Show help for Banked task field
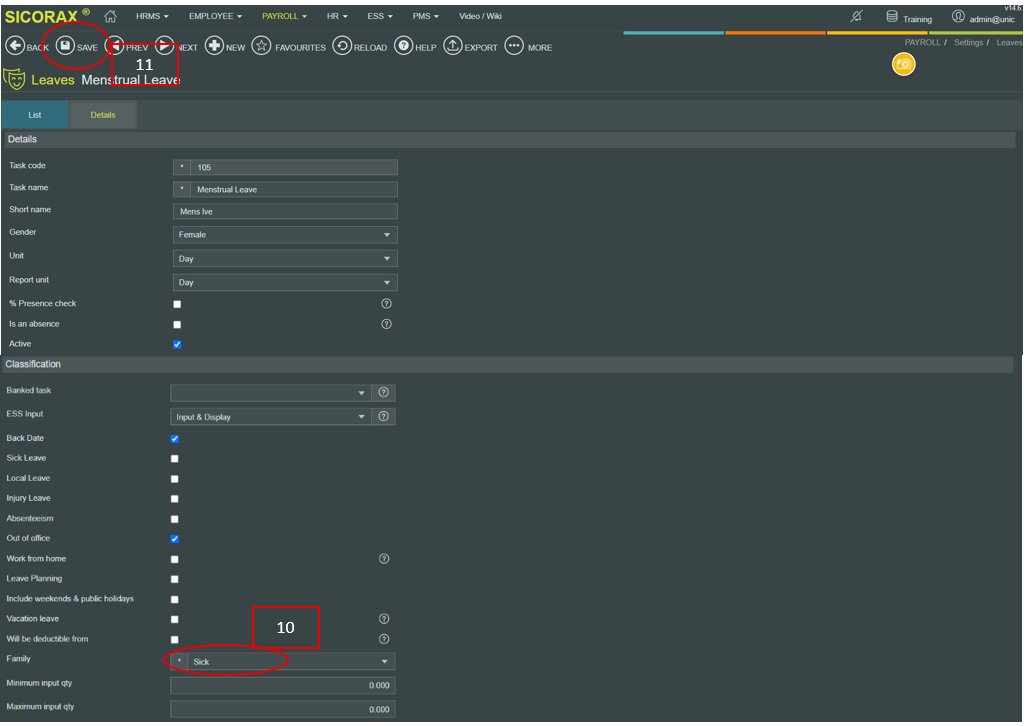The width and height of the screenshot is (1027, 726). point(384,392)
